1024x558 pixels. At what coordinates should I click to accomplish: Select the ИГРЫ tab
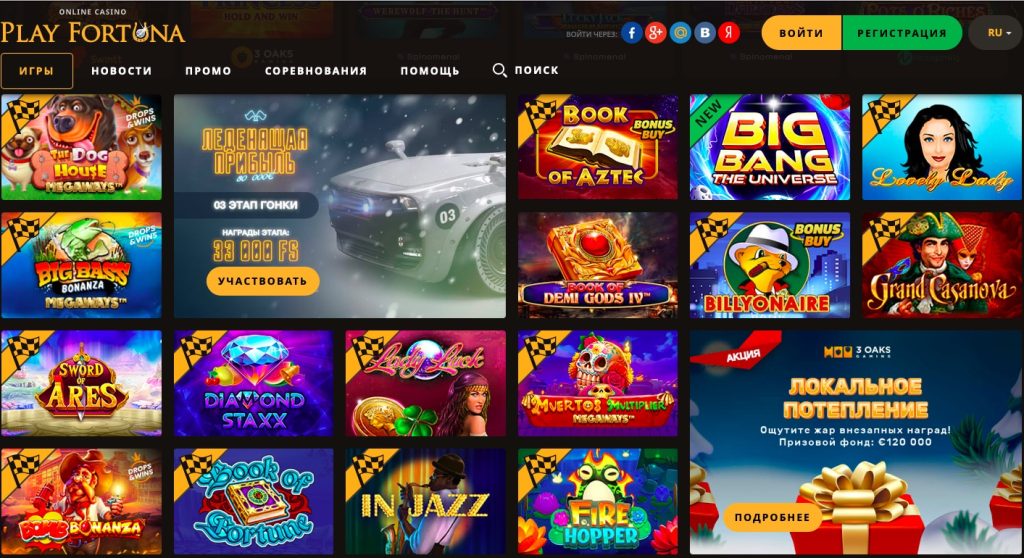(37, 71)
